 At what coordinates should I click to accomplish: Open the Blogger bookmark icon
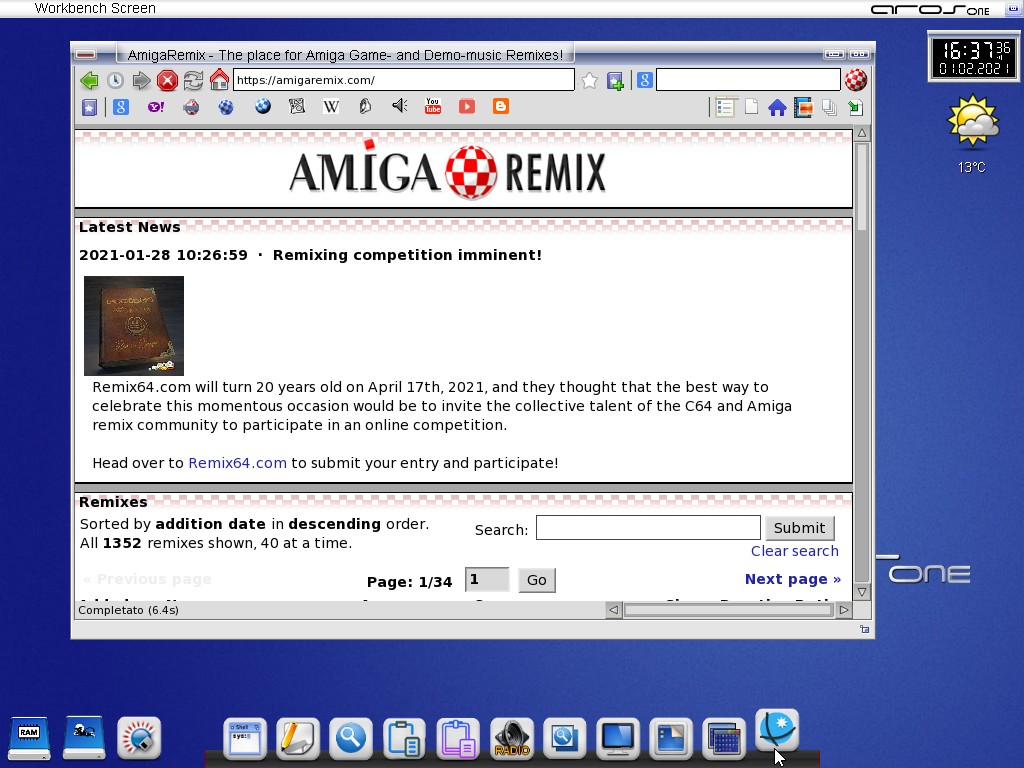[500, 106]
